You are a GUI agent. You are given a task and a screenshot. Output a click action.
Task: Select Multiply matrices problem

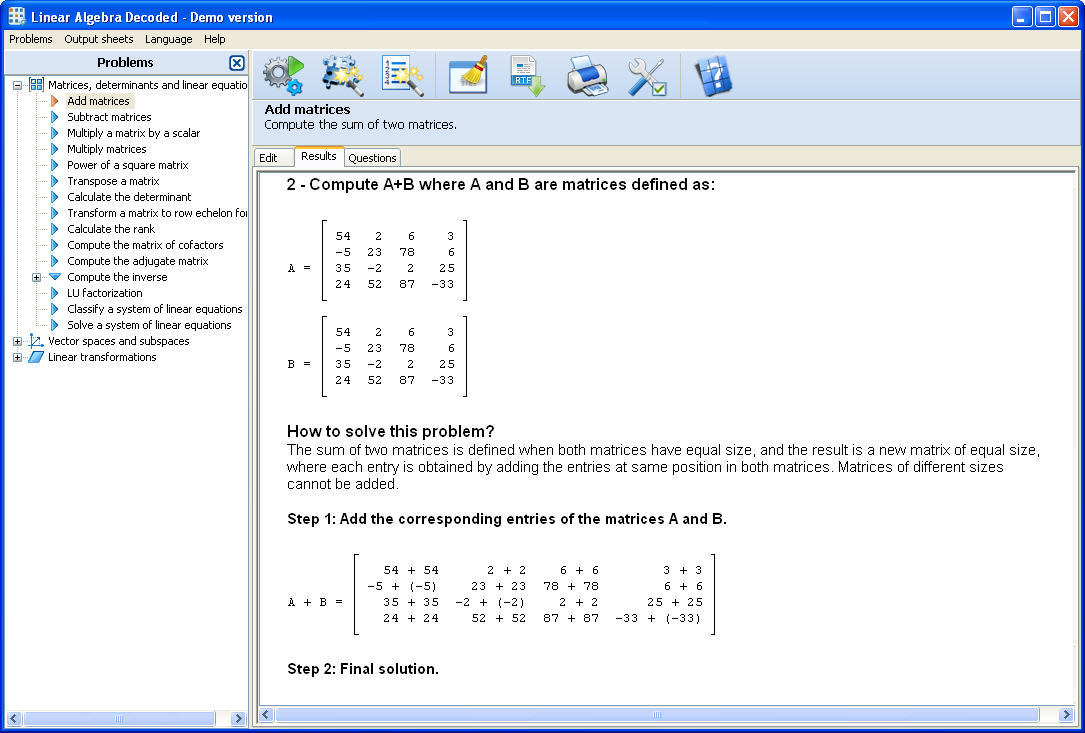point(107,149)
